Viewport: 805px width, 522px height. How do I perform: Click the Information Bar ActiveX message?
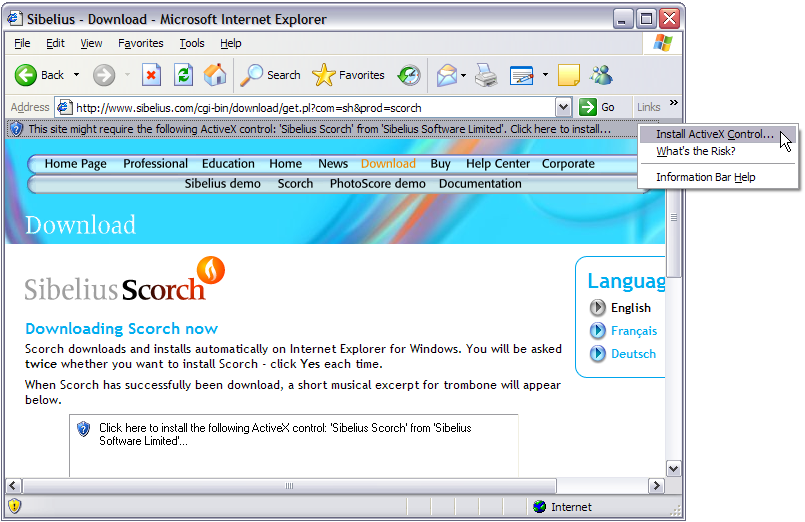[x=319, y=129]
